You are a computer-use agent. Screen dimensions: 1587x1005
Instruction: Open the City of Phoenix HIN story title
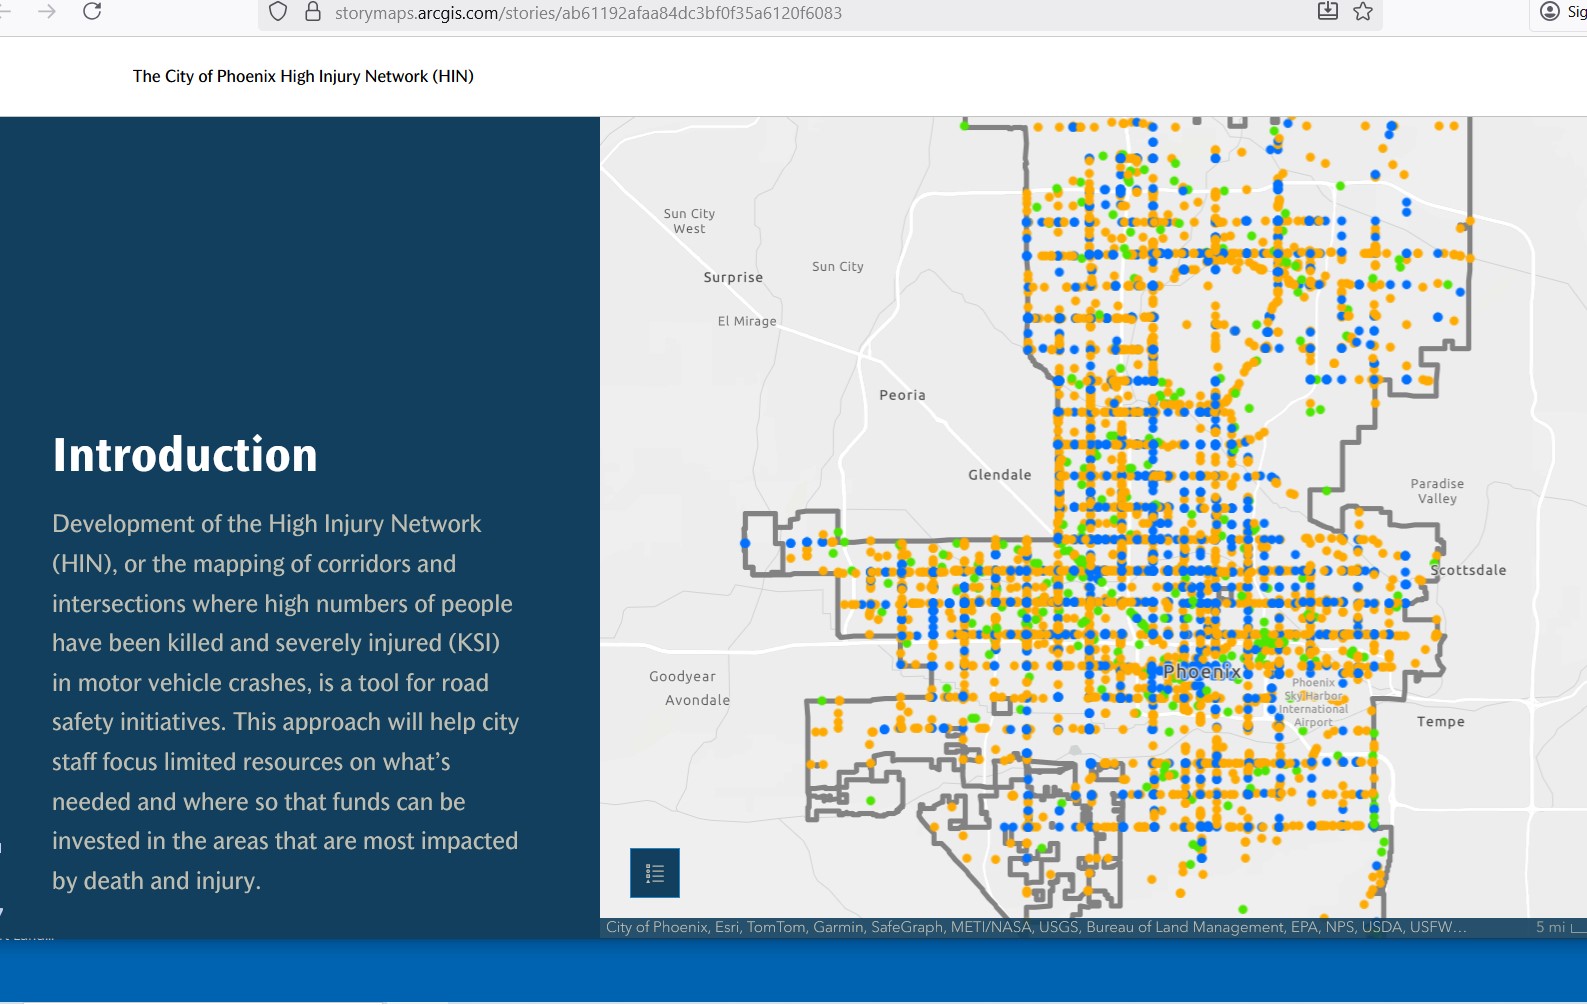click(x=303, y=76)
